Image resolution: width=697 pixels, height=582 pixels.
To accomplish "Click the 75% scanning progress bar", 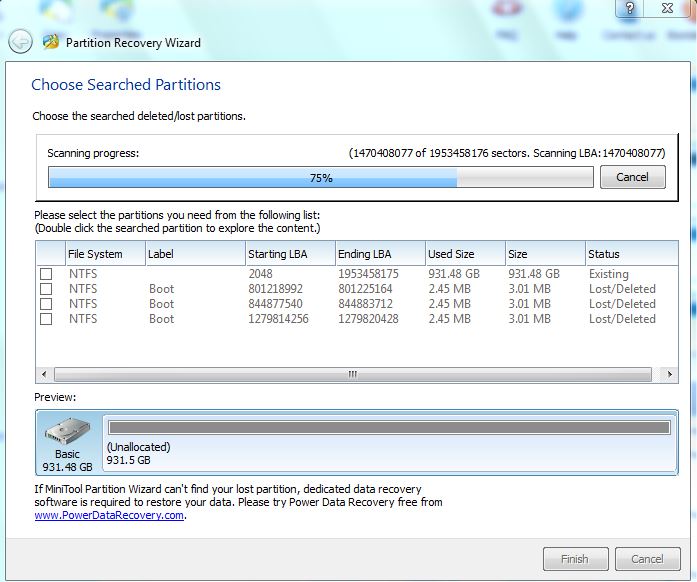I will point(320,177).
